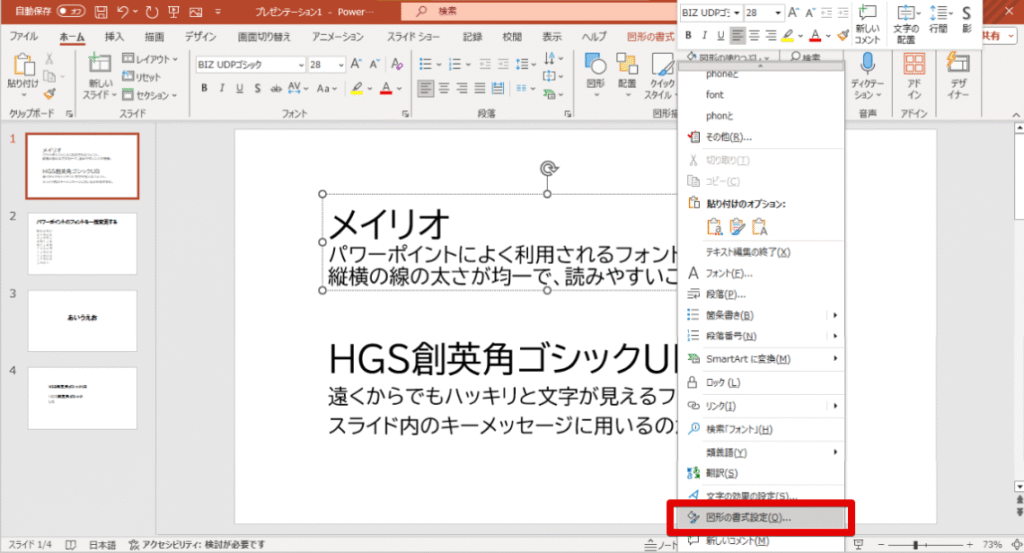Click the Format Painter brush in the Clipboard group
The height and width of the screenshot is (553, 1024).
[x=50, y=94]
